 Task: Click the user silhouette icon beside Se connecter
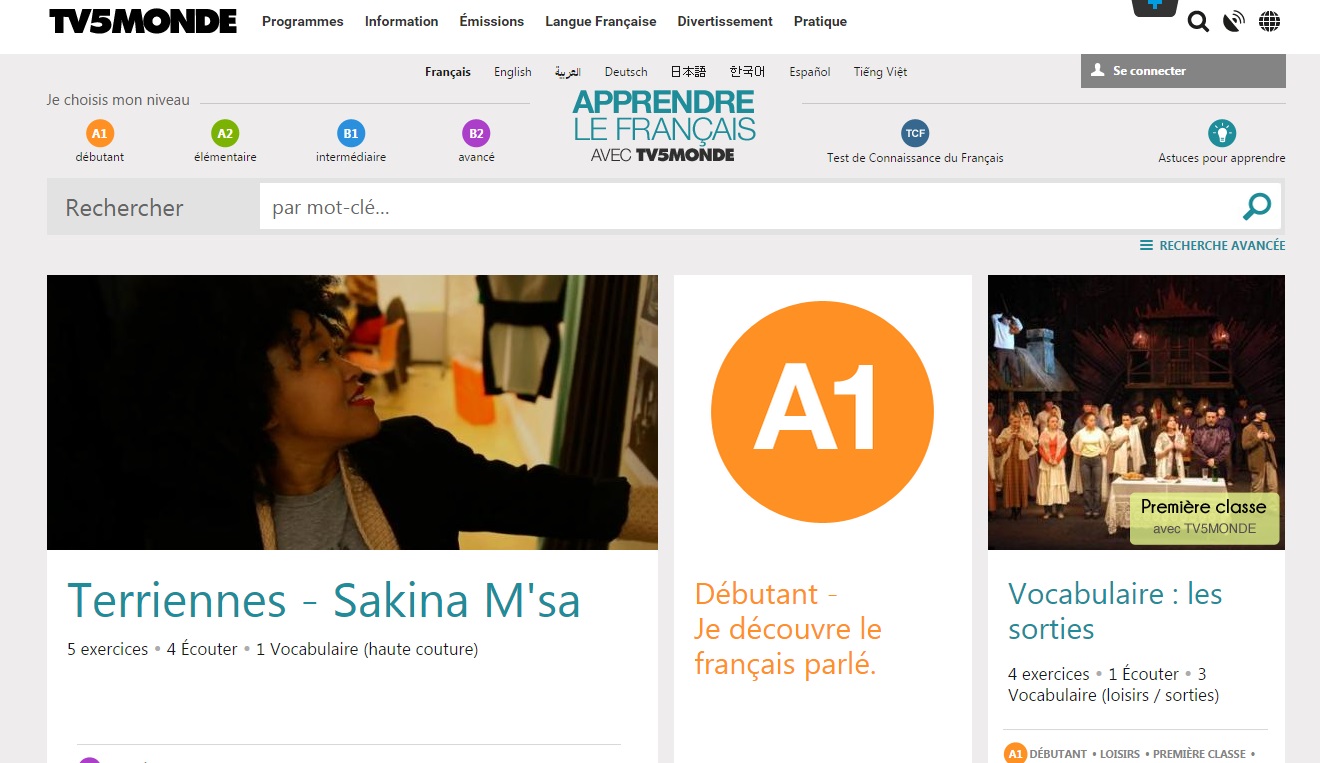point(1098,71)
